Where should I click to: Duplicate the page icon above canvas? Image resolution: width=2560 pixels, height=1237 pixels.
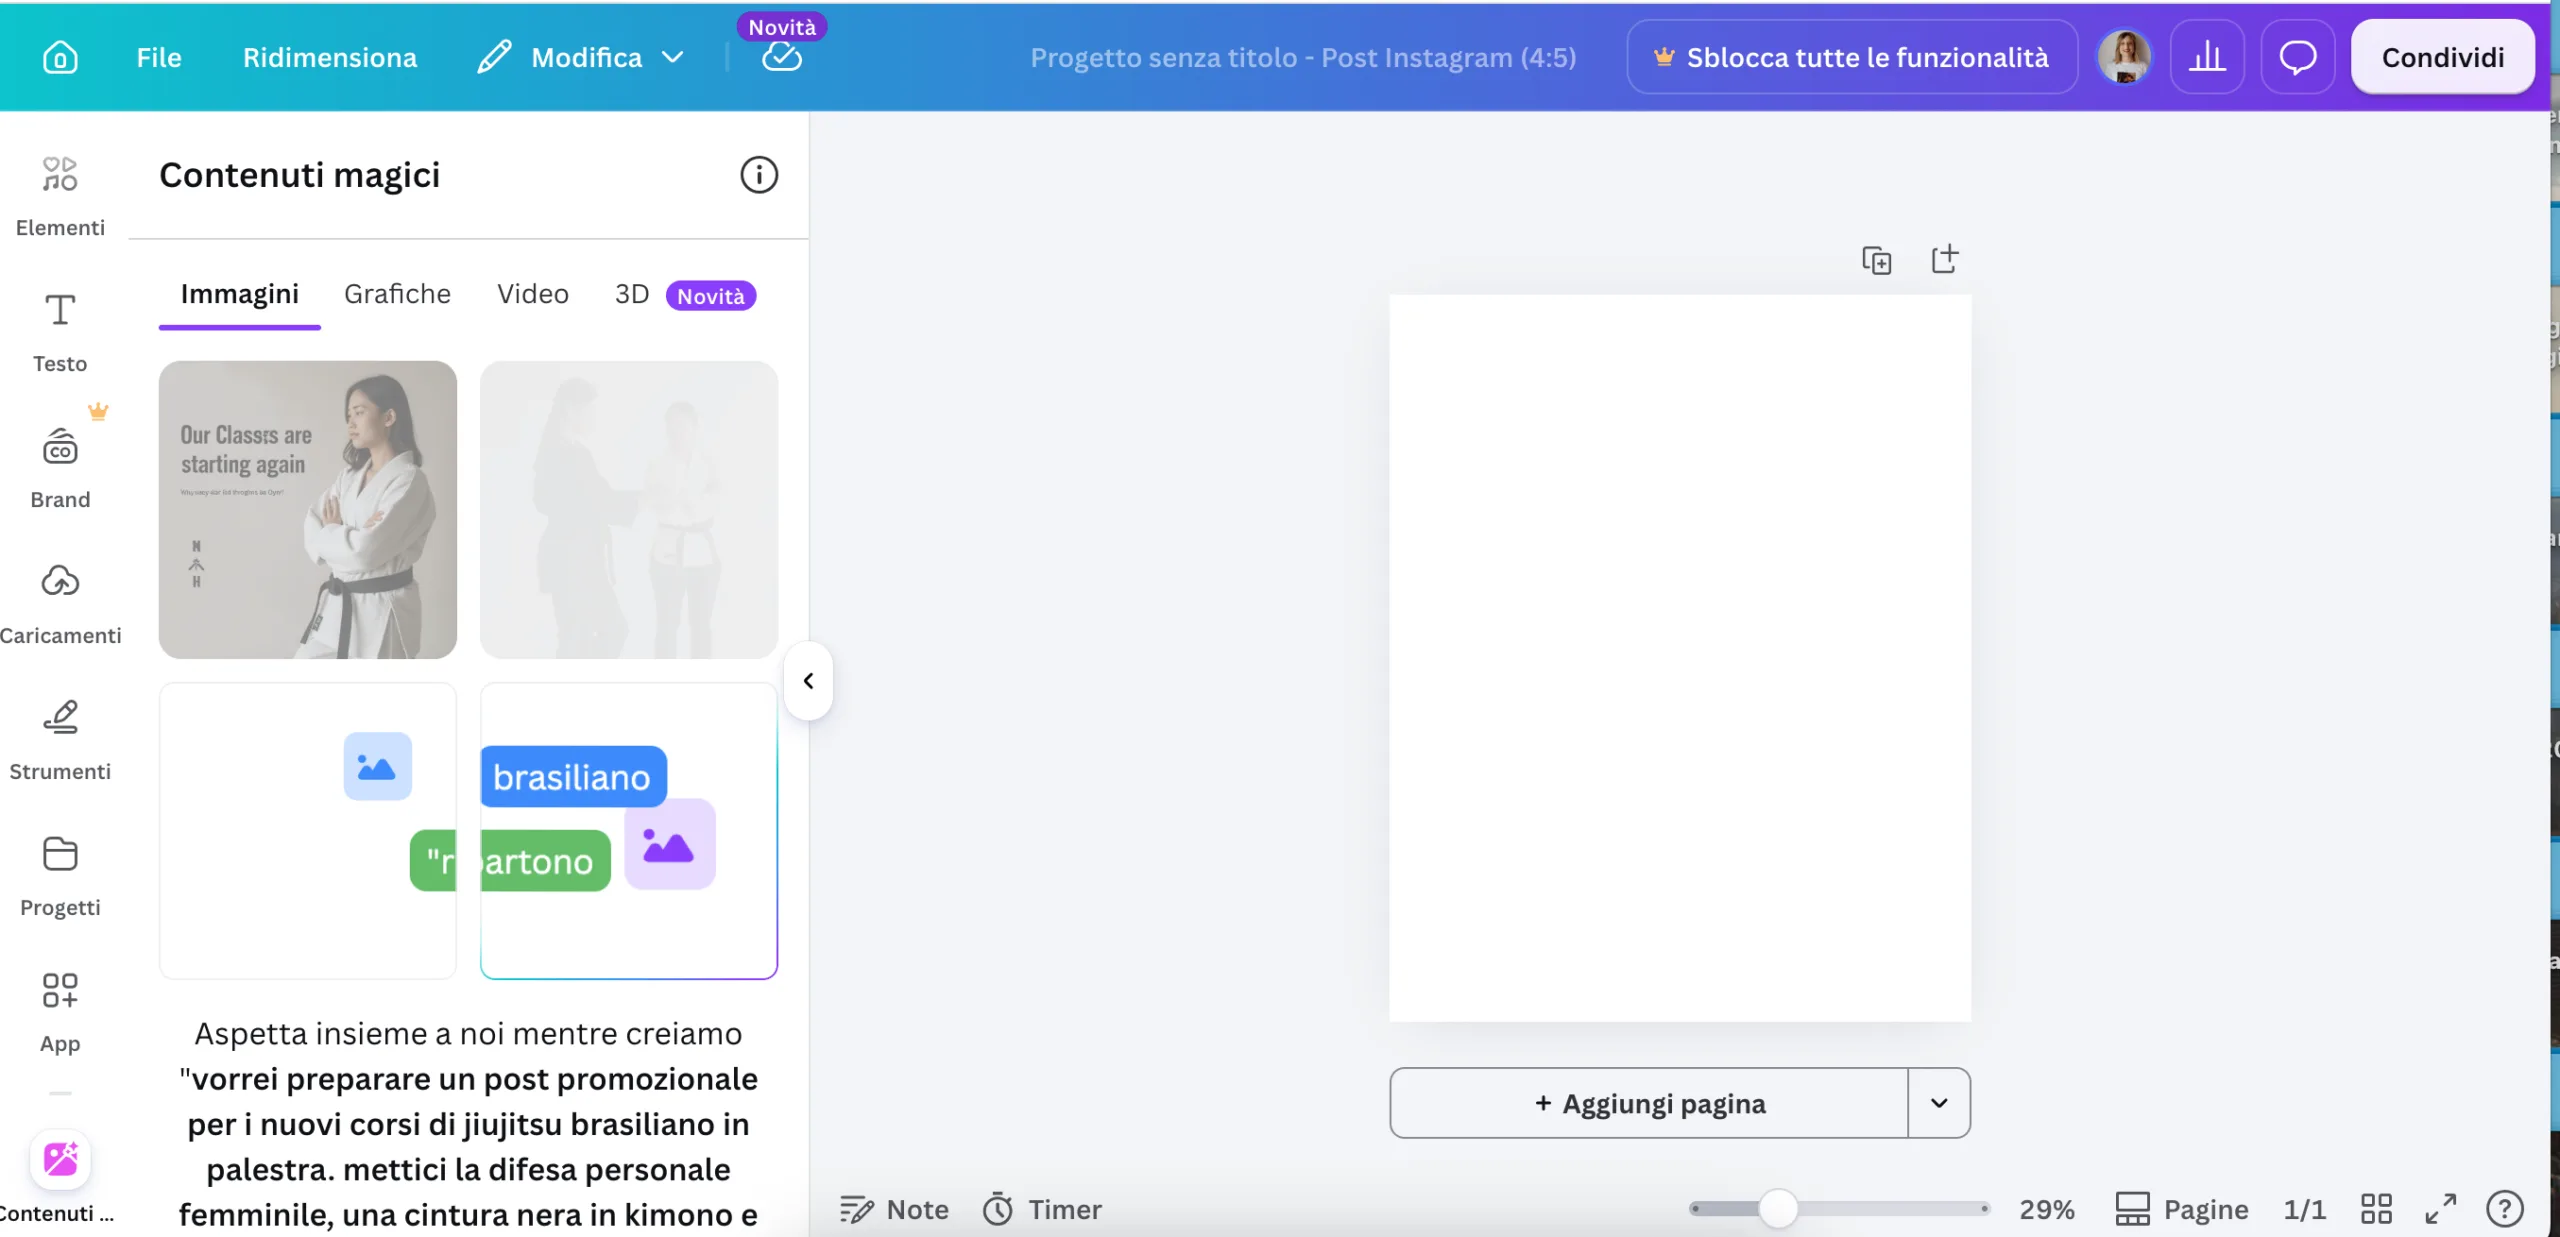(x=1876, y=260)
